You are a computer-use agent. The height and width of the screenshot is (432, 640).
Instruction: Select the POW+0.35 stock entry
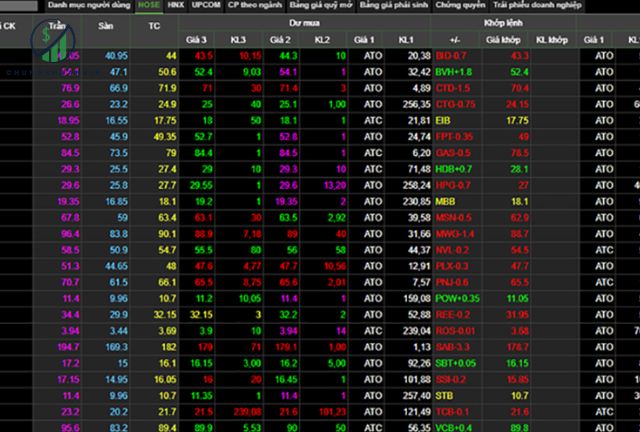click(x=458, y=298)
